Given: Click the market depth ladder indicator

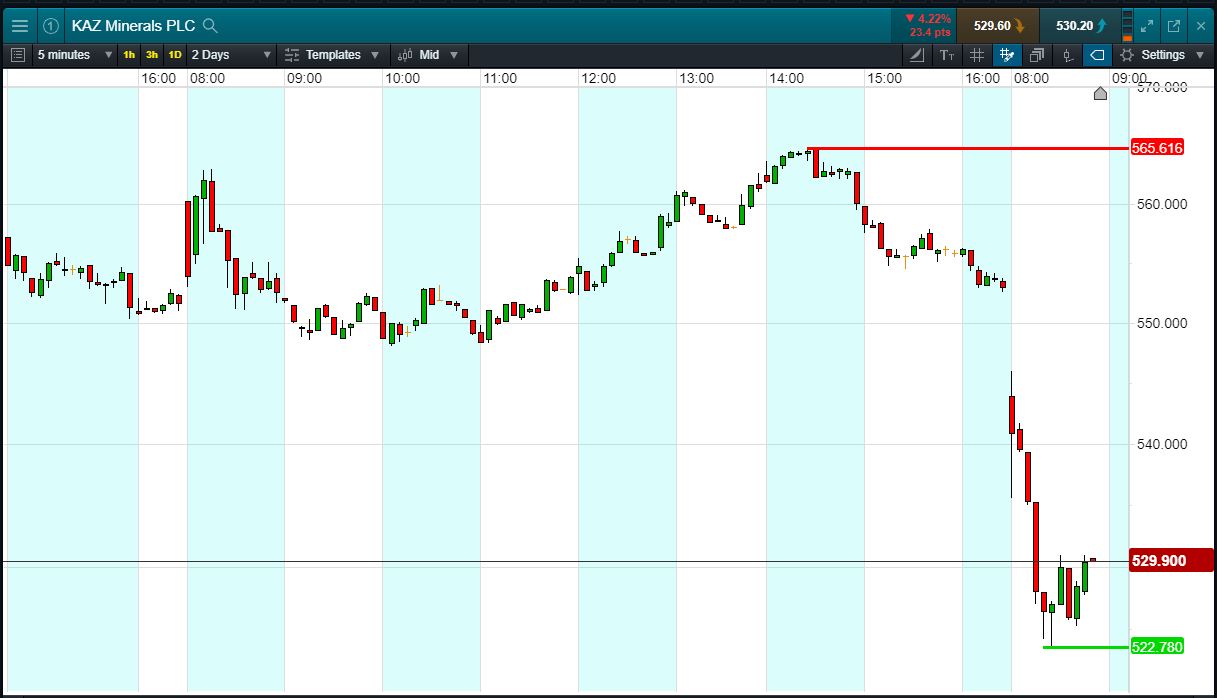Looking at the screenshot, I should (x=1128, y=26).
